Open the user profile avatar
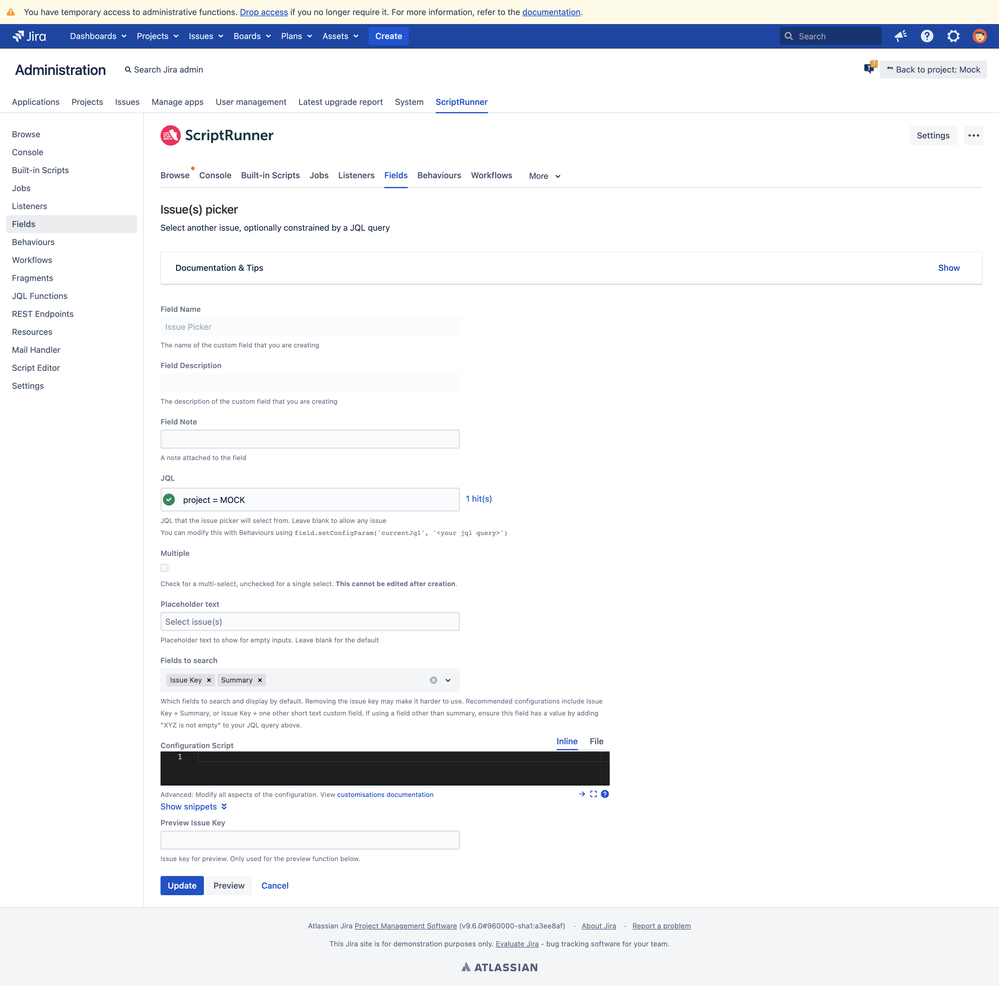The image size is (999, 986). click(979, 36)
